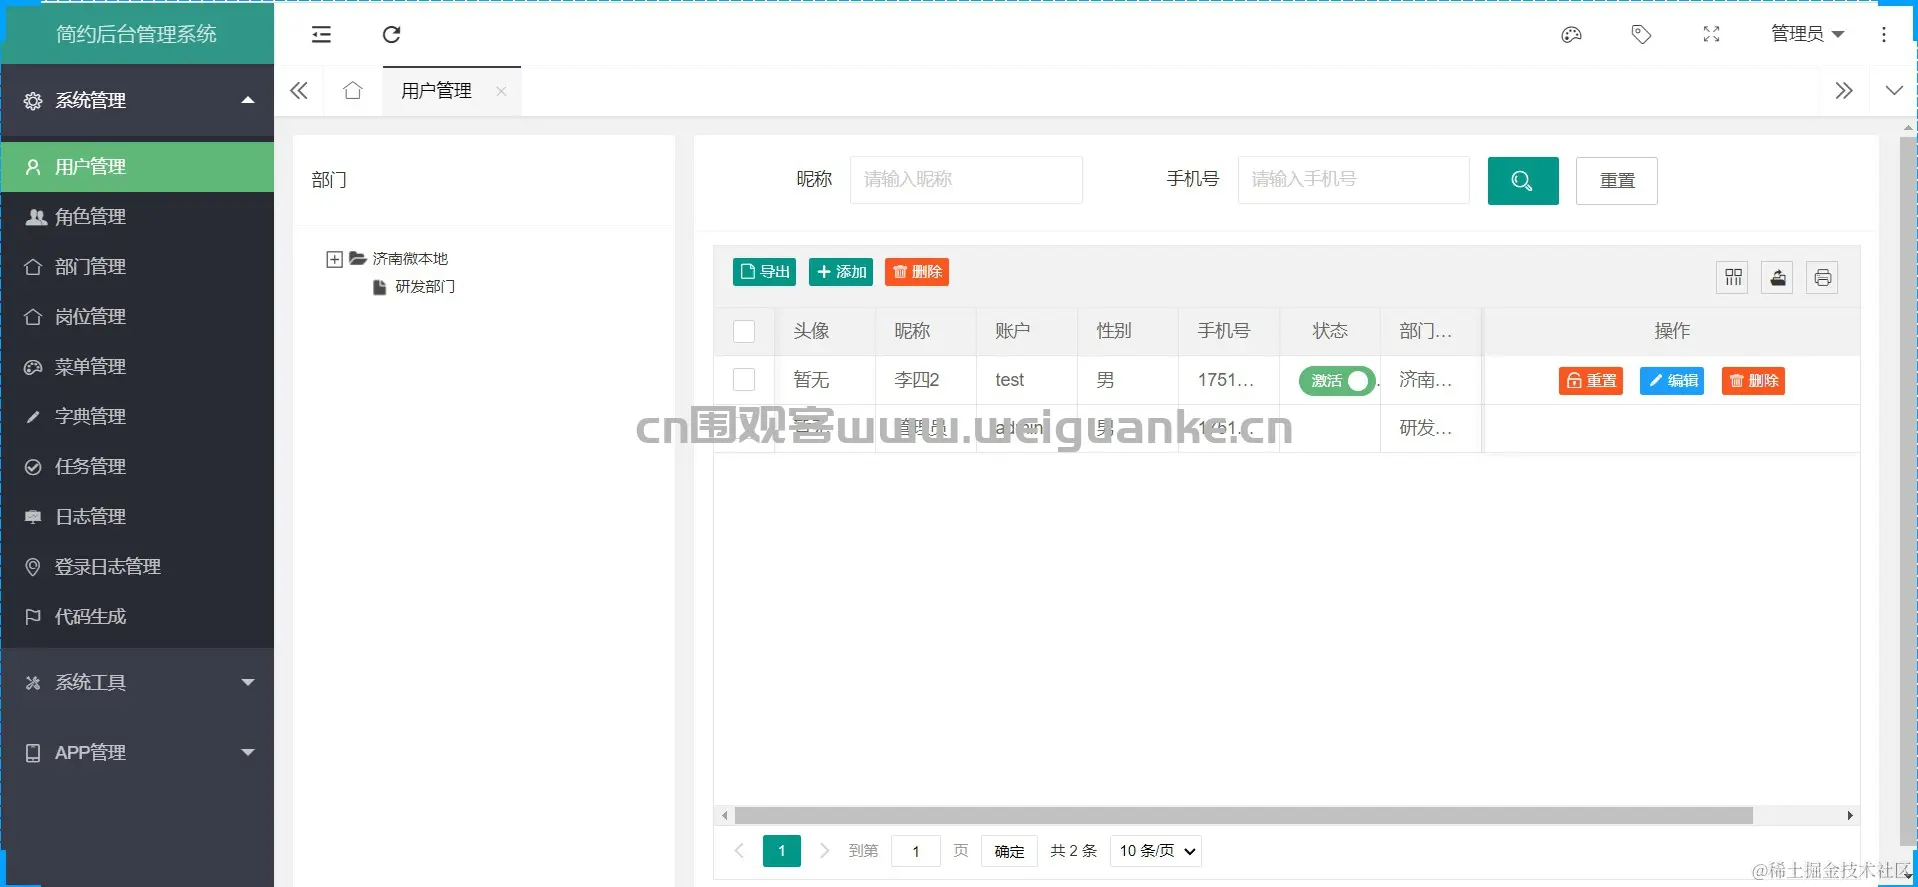Close the 用户管理 tab

[x=501, y=91]
